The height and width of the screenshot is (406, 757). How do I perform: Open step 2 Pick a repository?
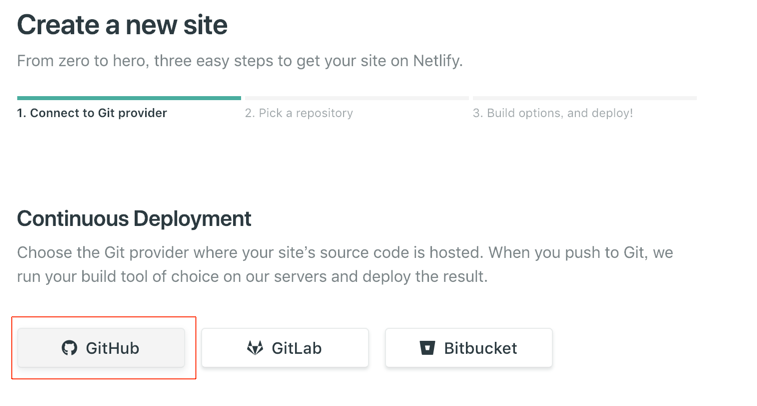[299, 113]
